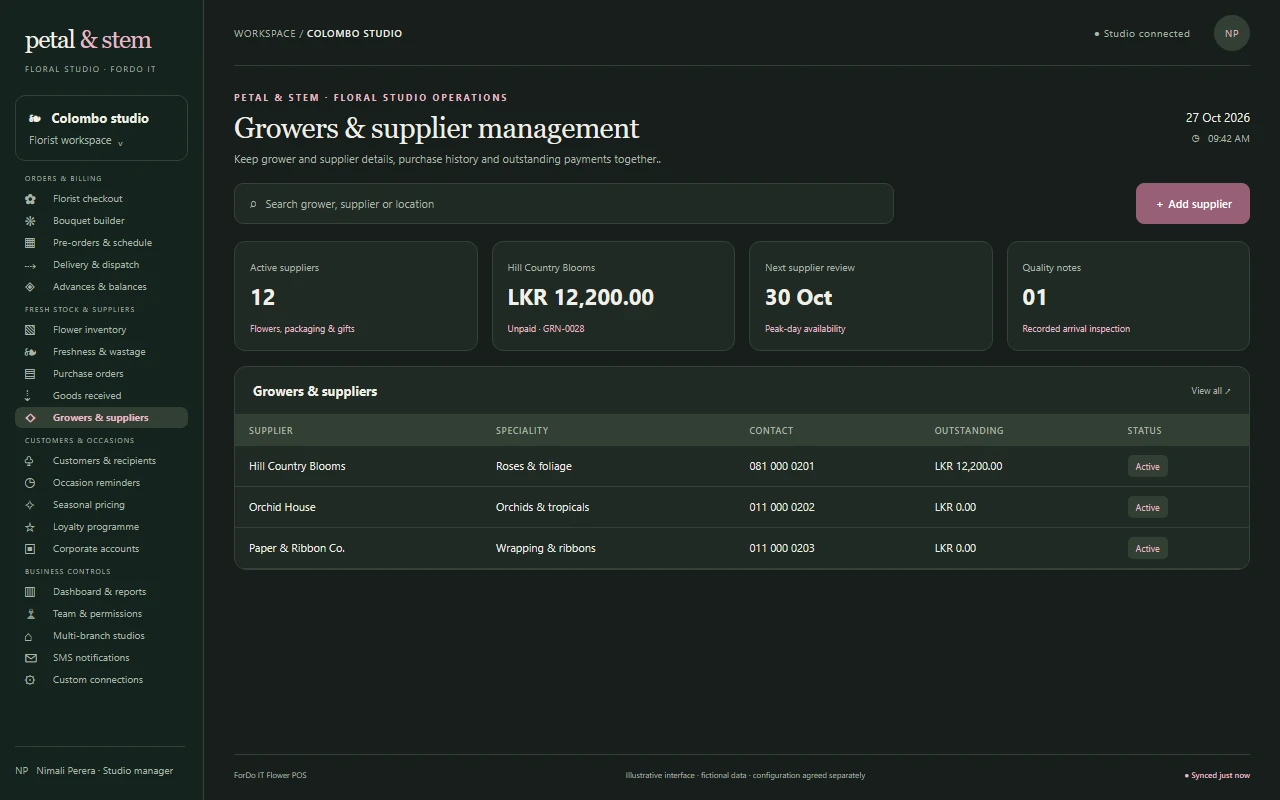
Task: Click the Delivery & dispatch arrow icon
Action: click(x=30, y=265)
